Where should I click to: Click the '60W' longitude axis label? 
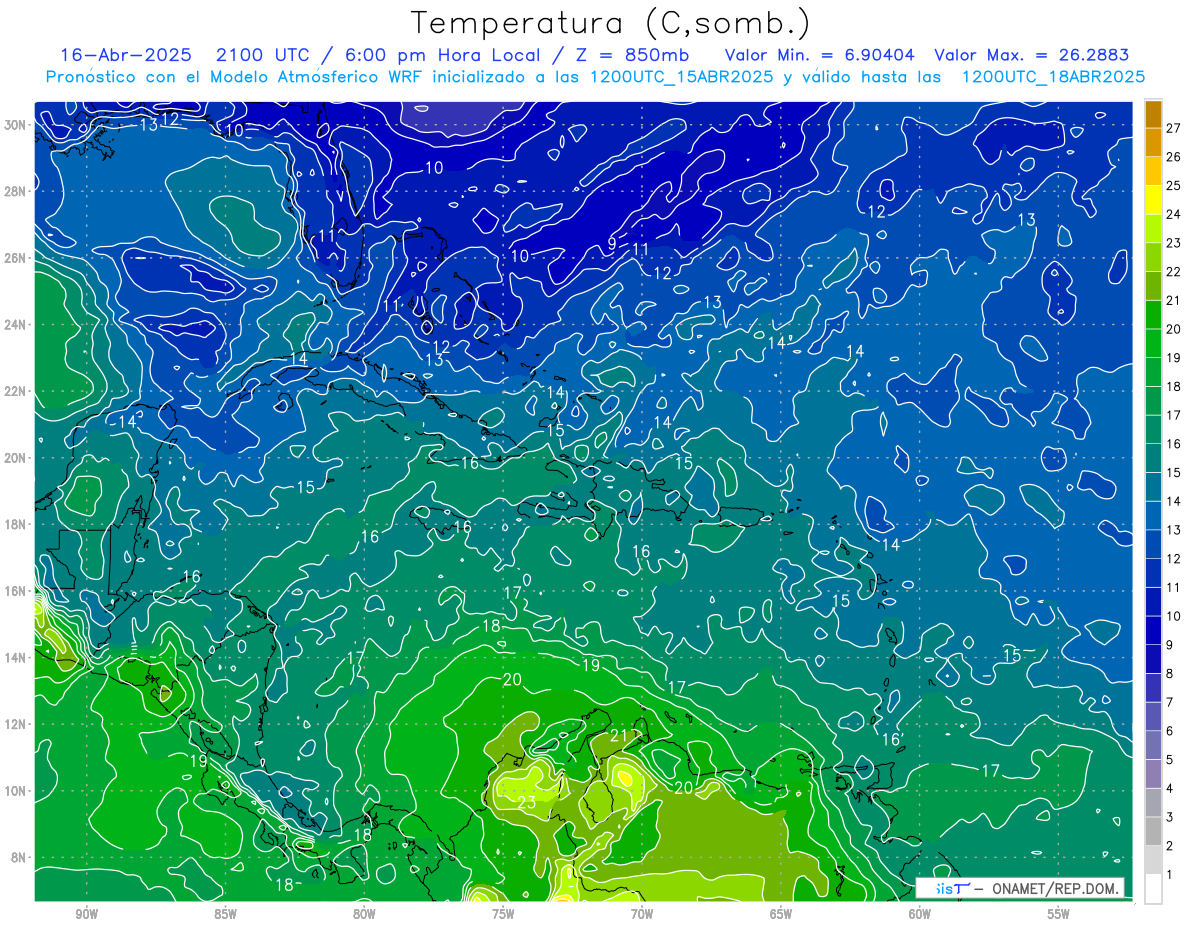920,915
